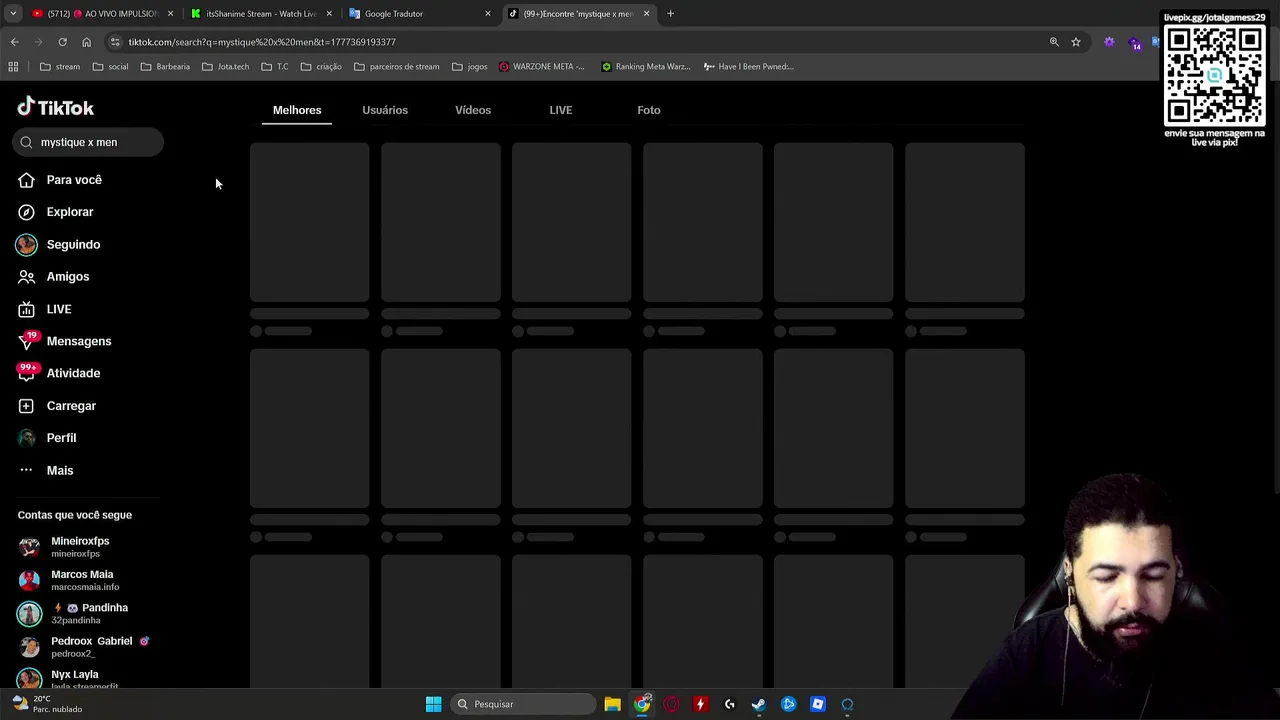Bookmark page with star icon
Viewport: 1280px width, 720px height.
[1076, 42]
